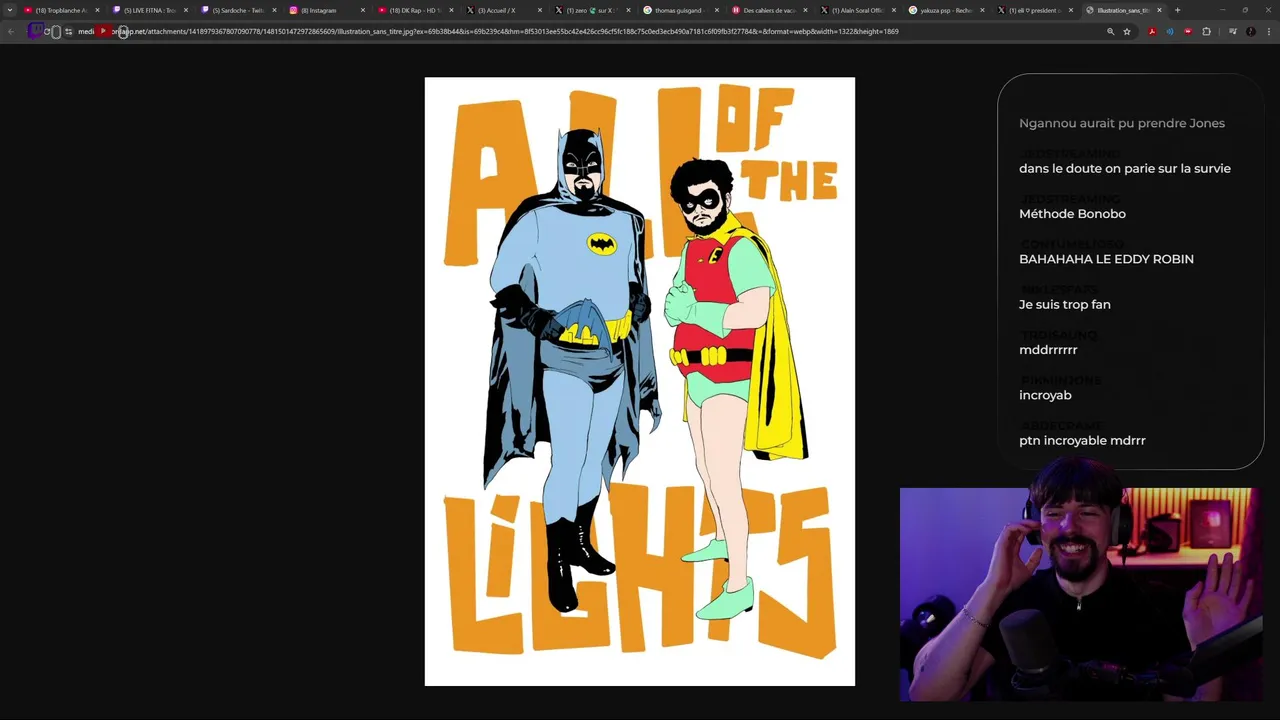
Task: Open the 'eli president' X tab
Action: click(1033, 10)
